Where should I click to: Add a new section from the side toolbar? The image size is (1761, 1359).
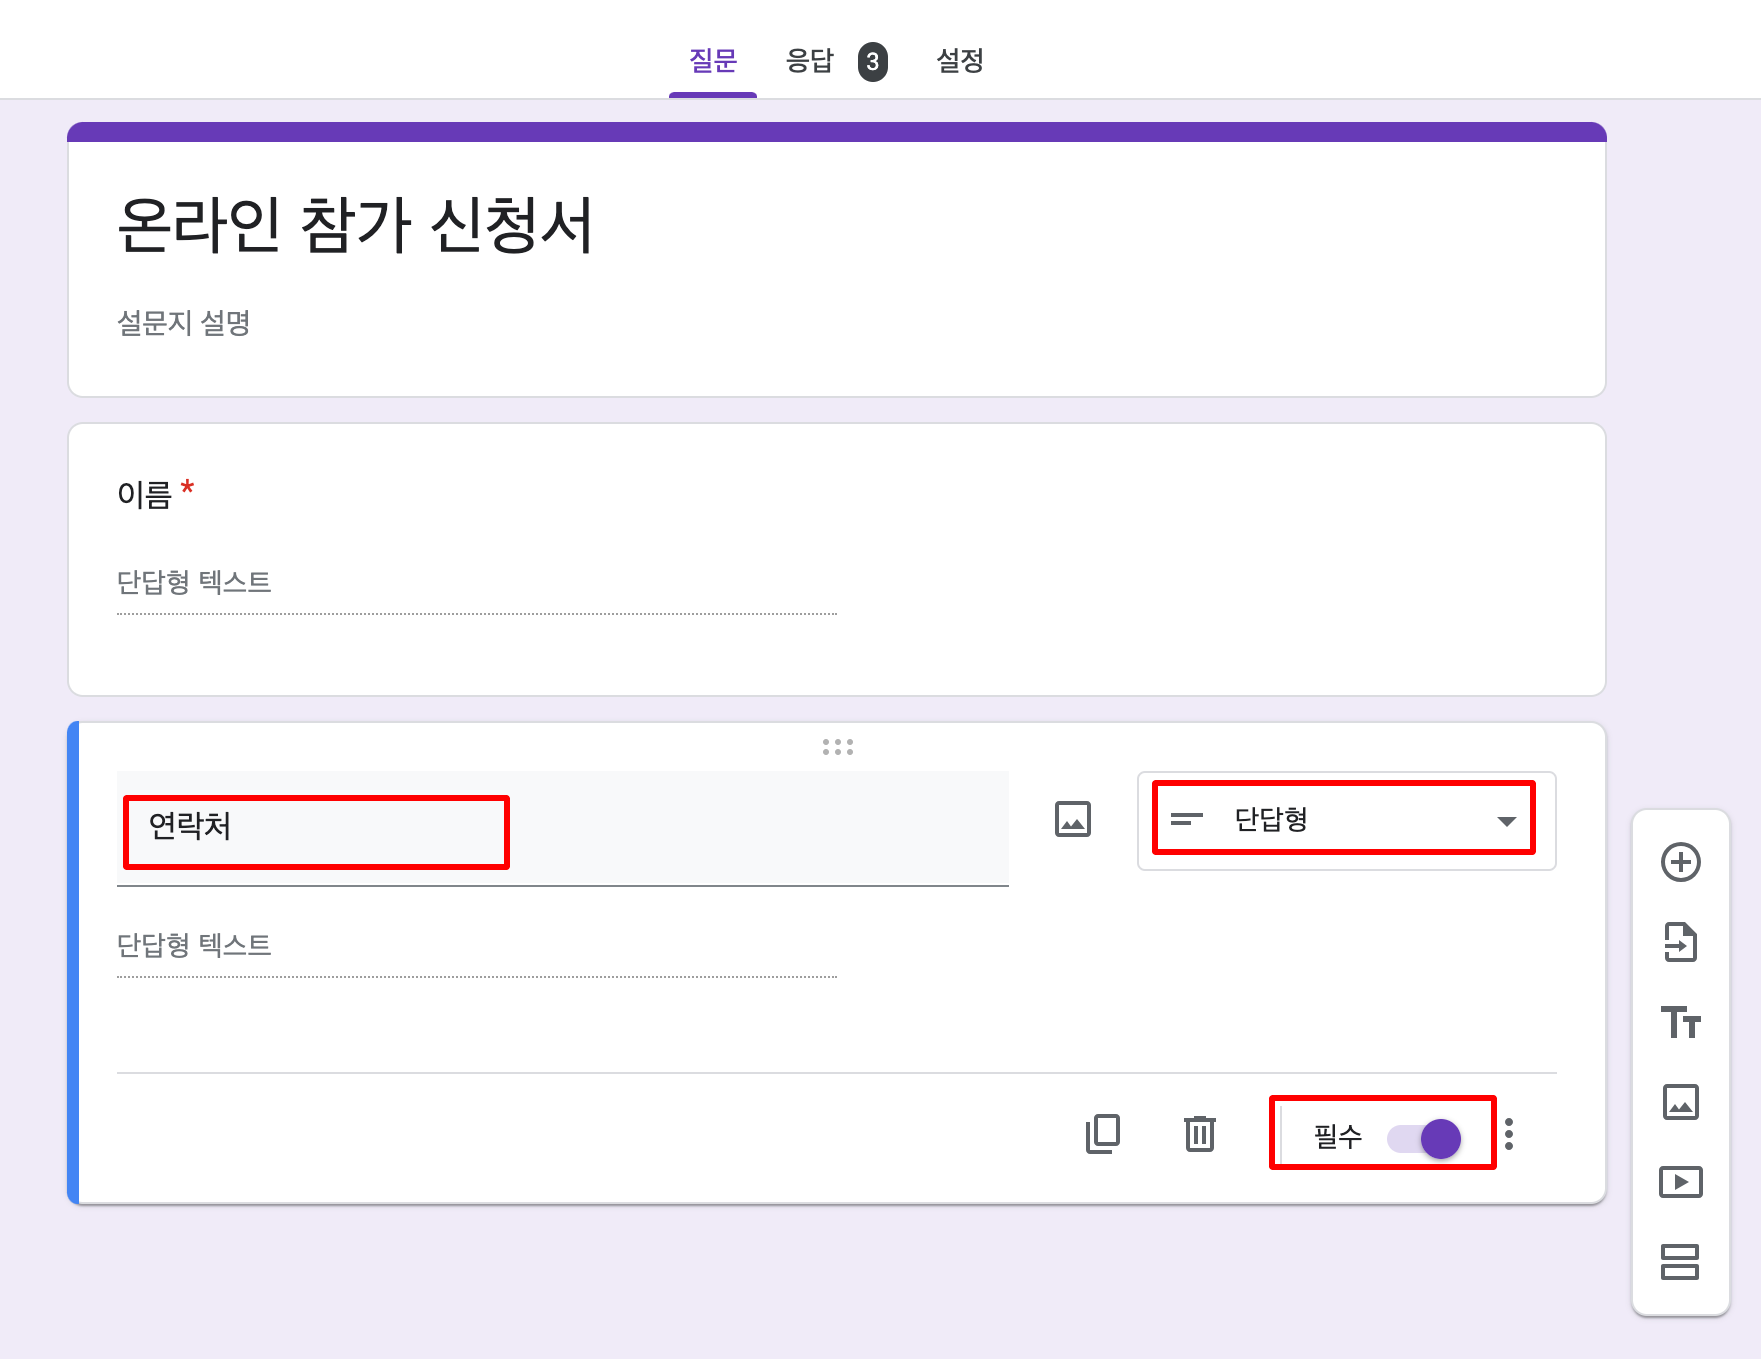(x=1680, y=1262)
